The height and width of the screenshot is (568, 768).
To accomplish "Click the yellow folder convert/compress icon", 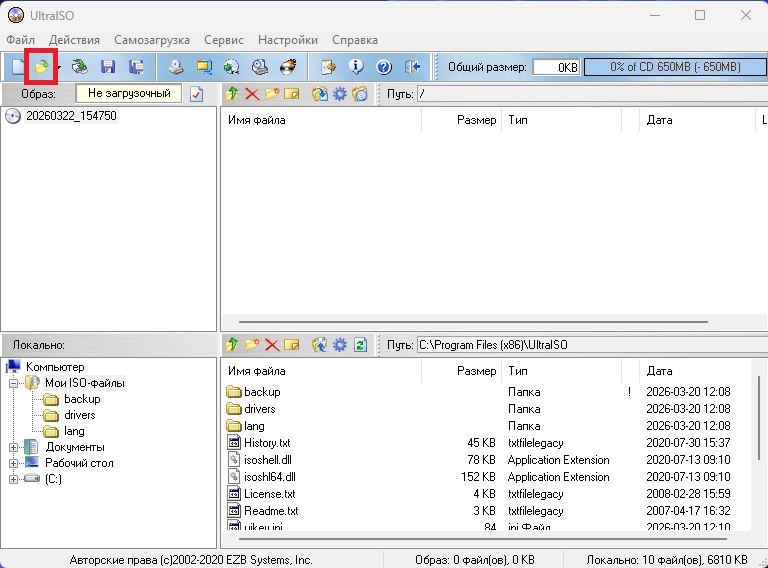I will (204, 67).
